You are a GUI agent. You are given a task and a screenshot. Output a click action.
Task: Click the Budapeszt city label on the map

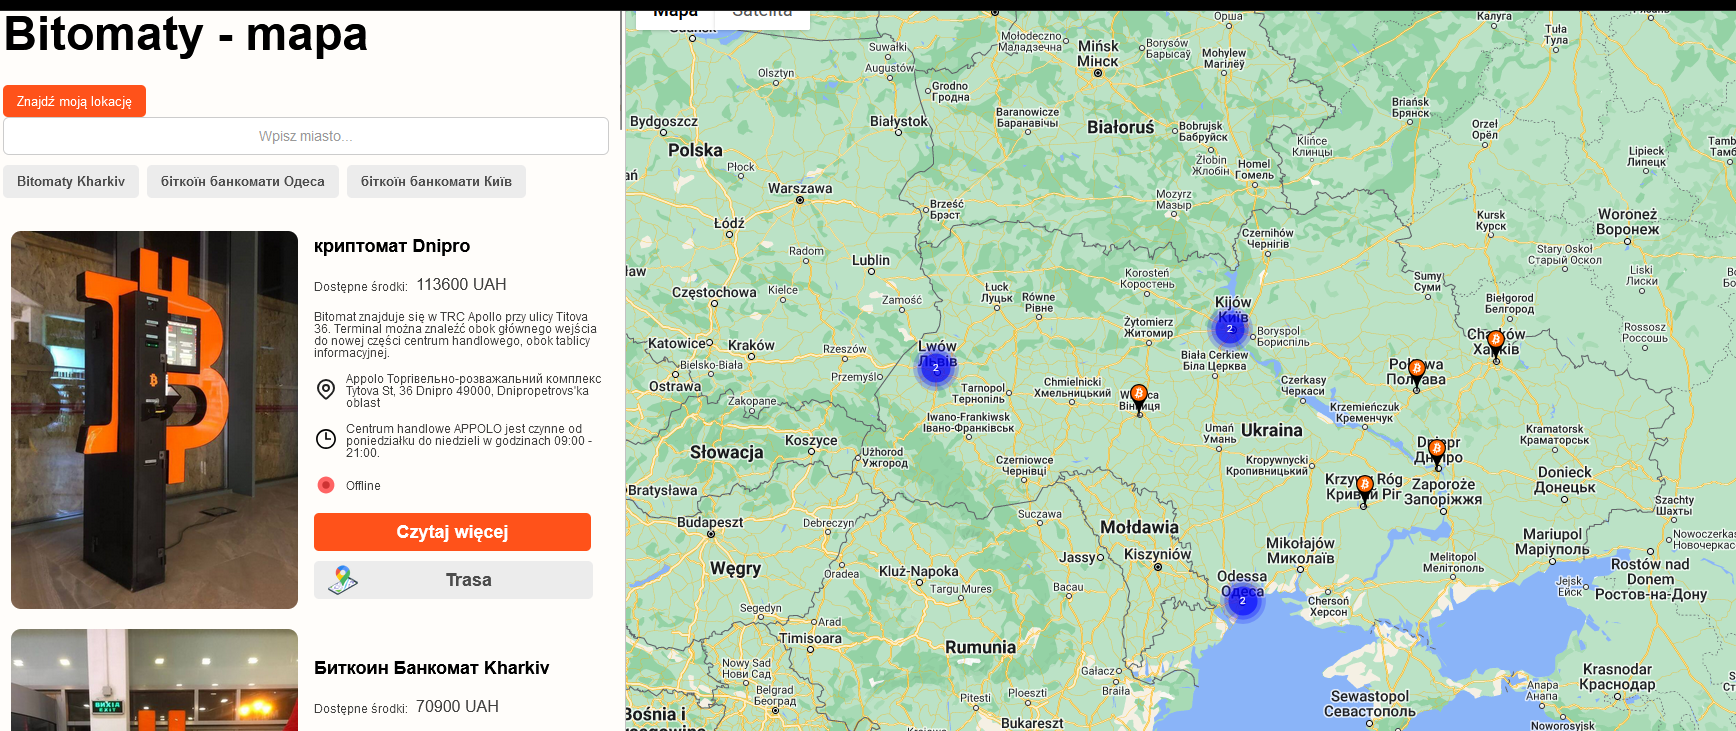click(x=711, y=522)
